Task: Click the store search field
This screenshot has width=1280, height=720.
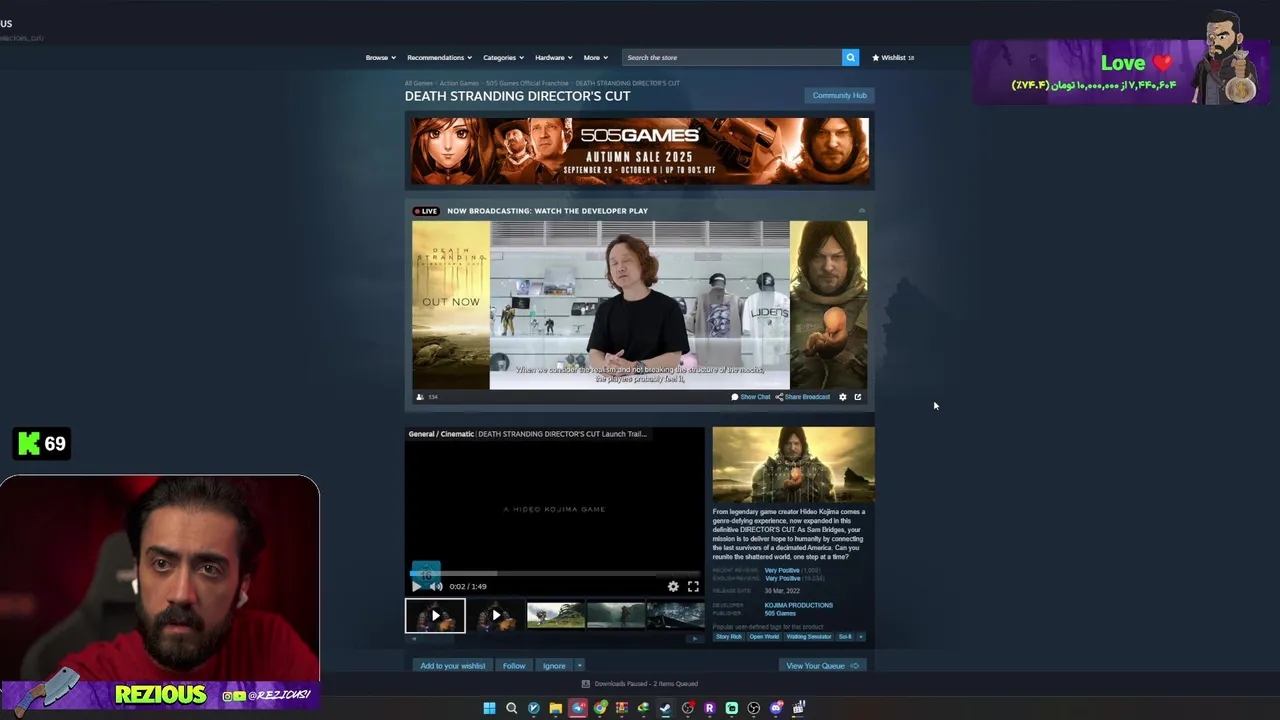Action: pyautogui.click(x=731, y=57)
